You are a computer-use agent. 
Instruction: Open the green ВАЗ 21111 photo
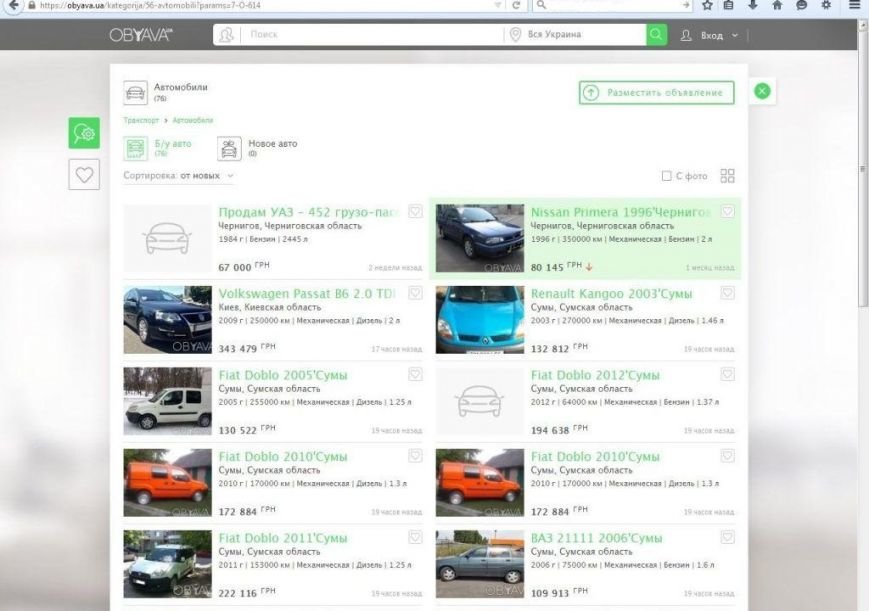479,564
